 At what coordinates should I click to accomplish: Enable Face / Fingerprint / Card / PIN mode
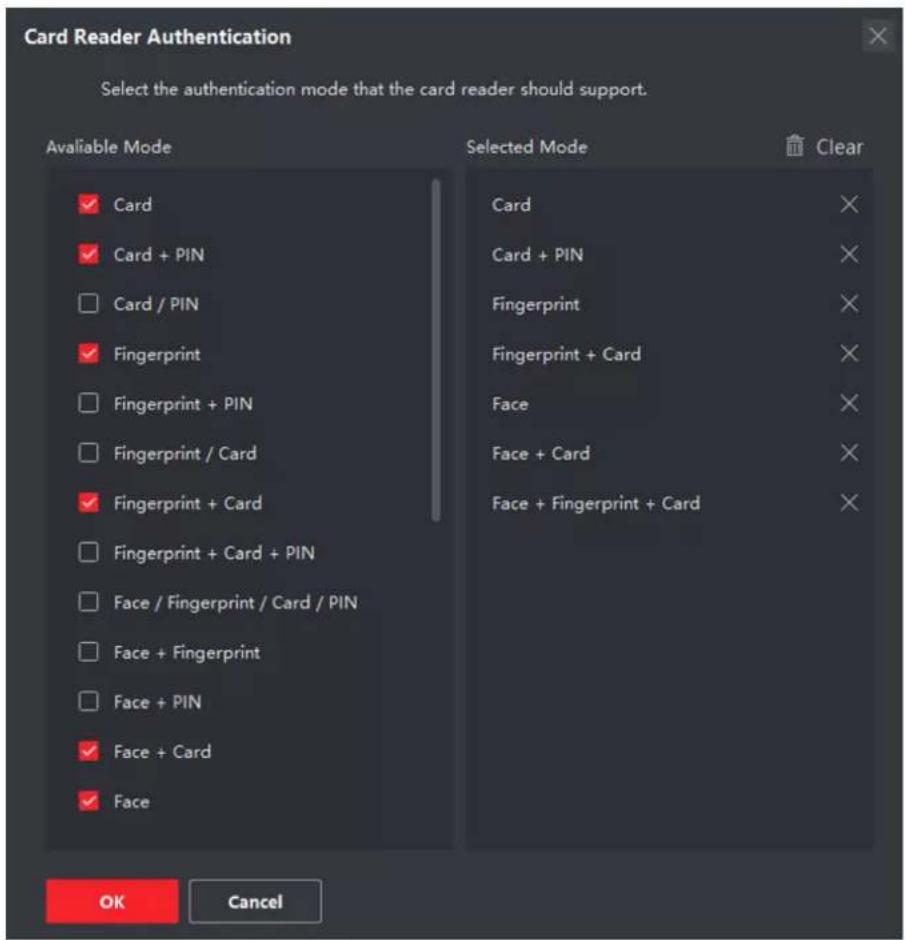pyautogui.click(x=88, y=602)
